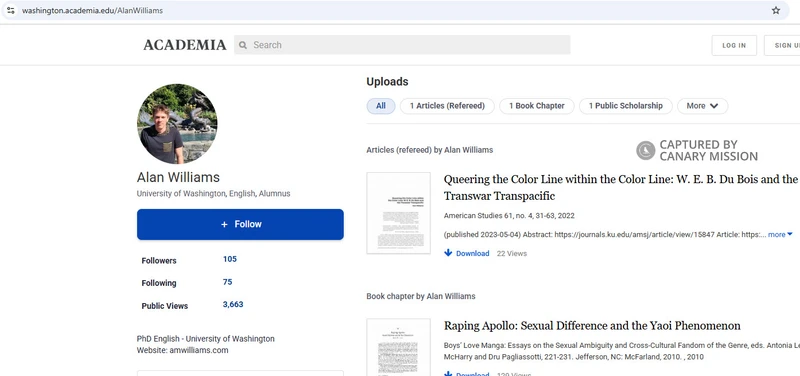Viewport: 800px width, 376px height.
Task: Click the 'Website: amwilliams.com' text
Action: click(x=183, y=350)
